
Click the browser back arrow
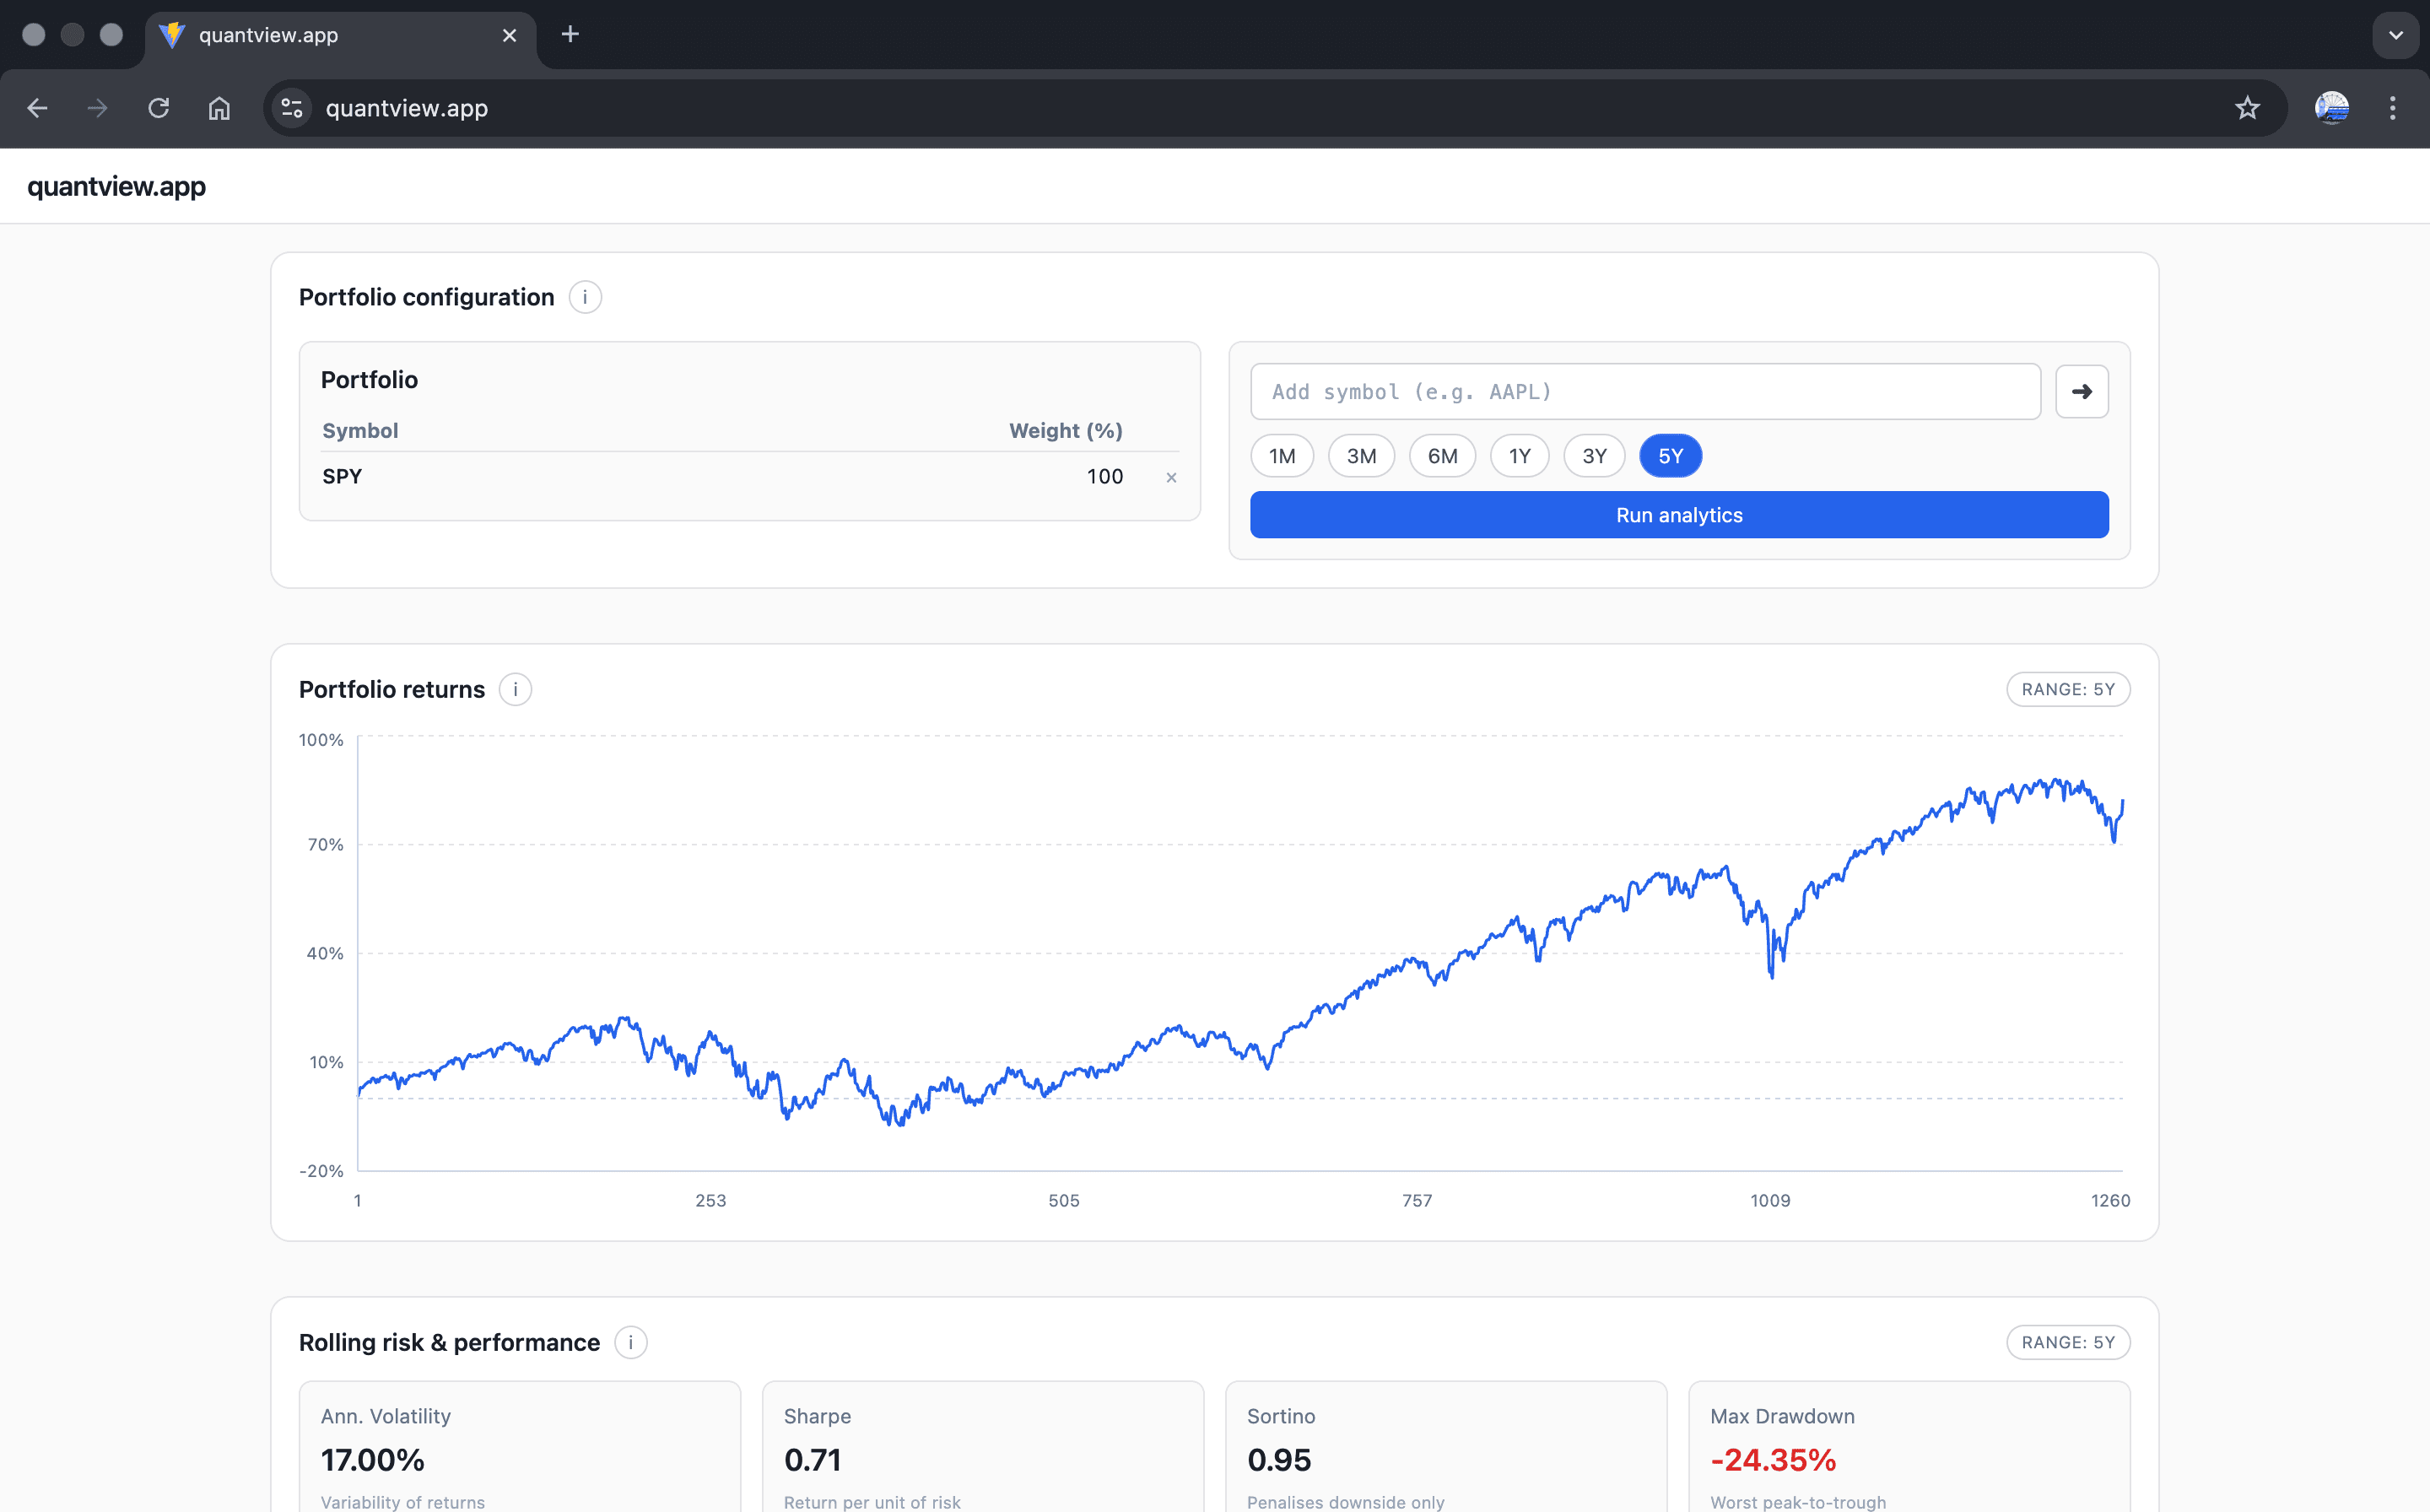[38, 108]
